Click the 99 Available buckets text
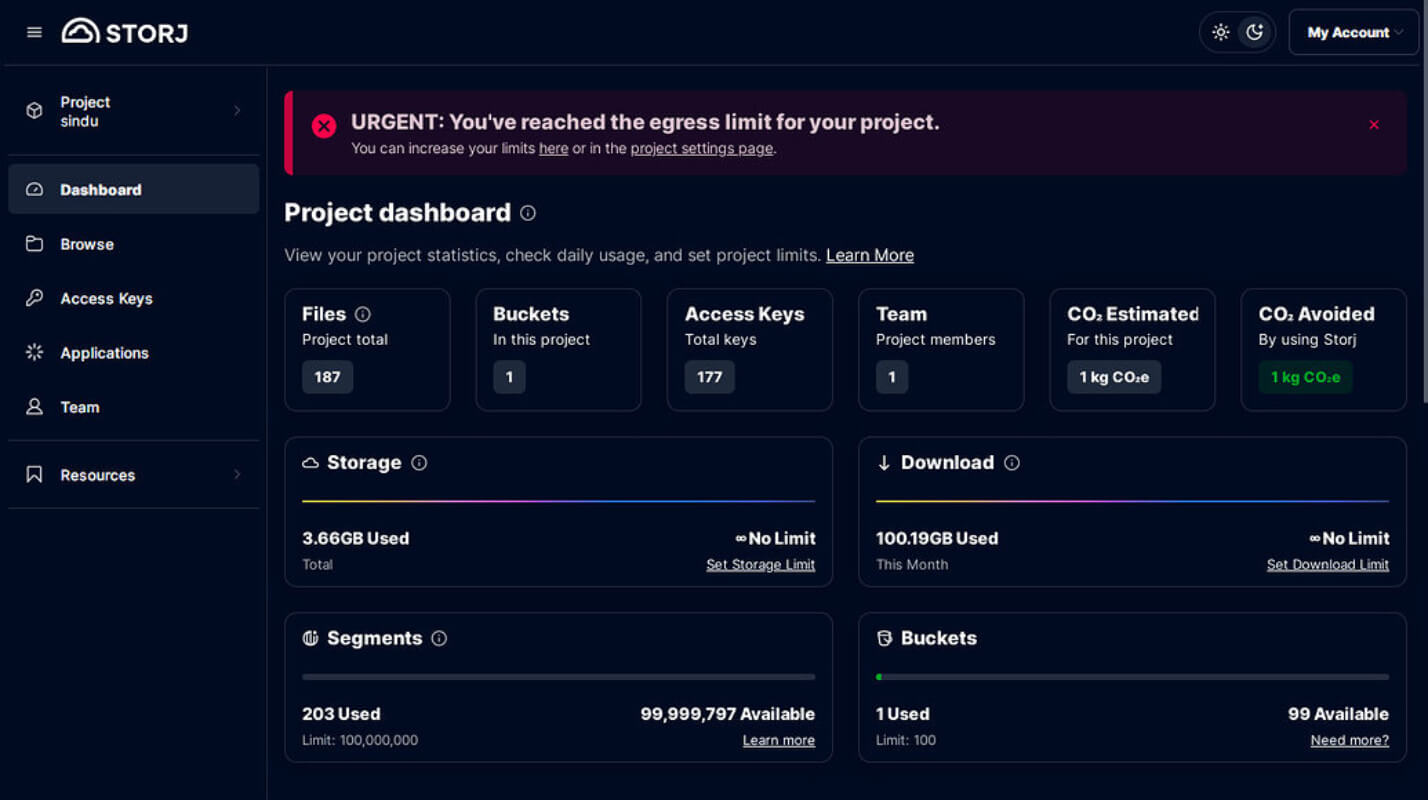The width and height of the screenshot is (1428, 800). pyautogui.click(x=1338, y=714)
